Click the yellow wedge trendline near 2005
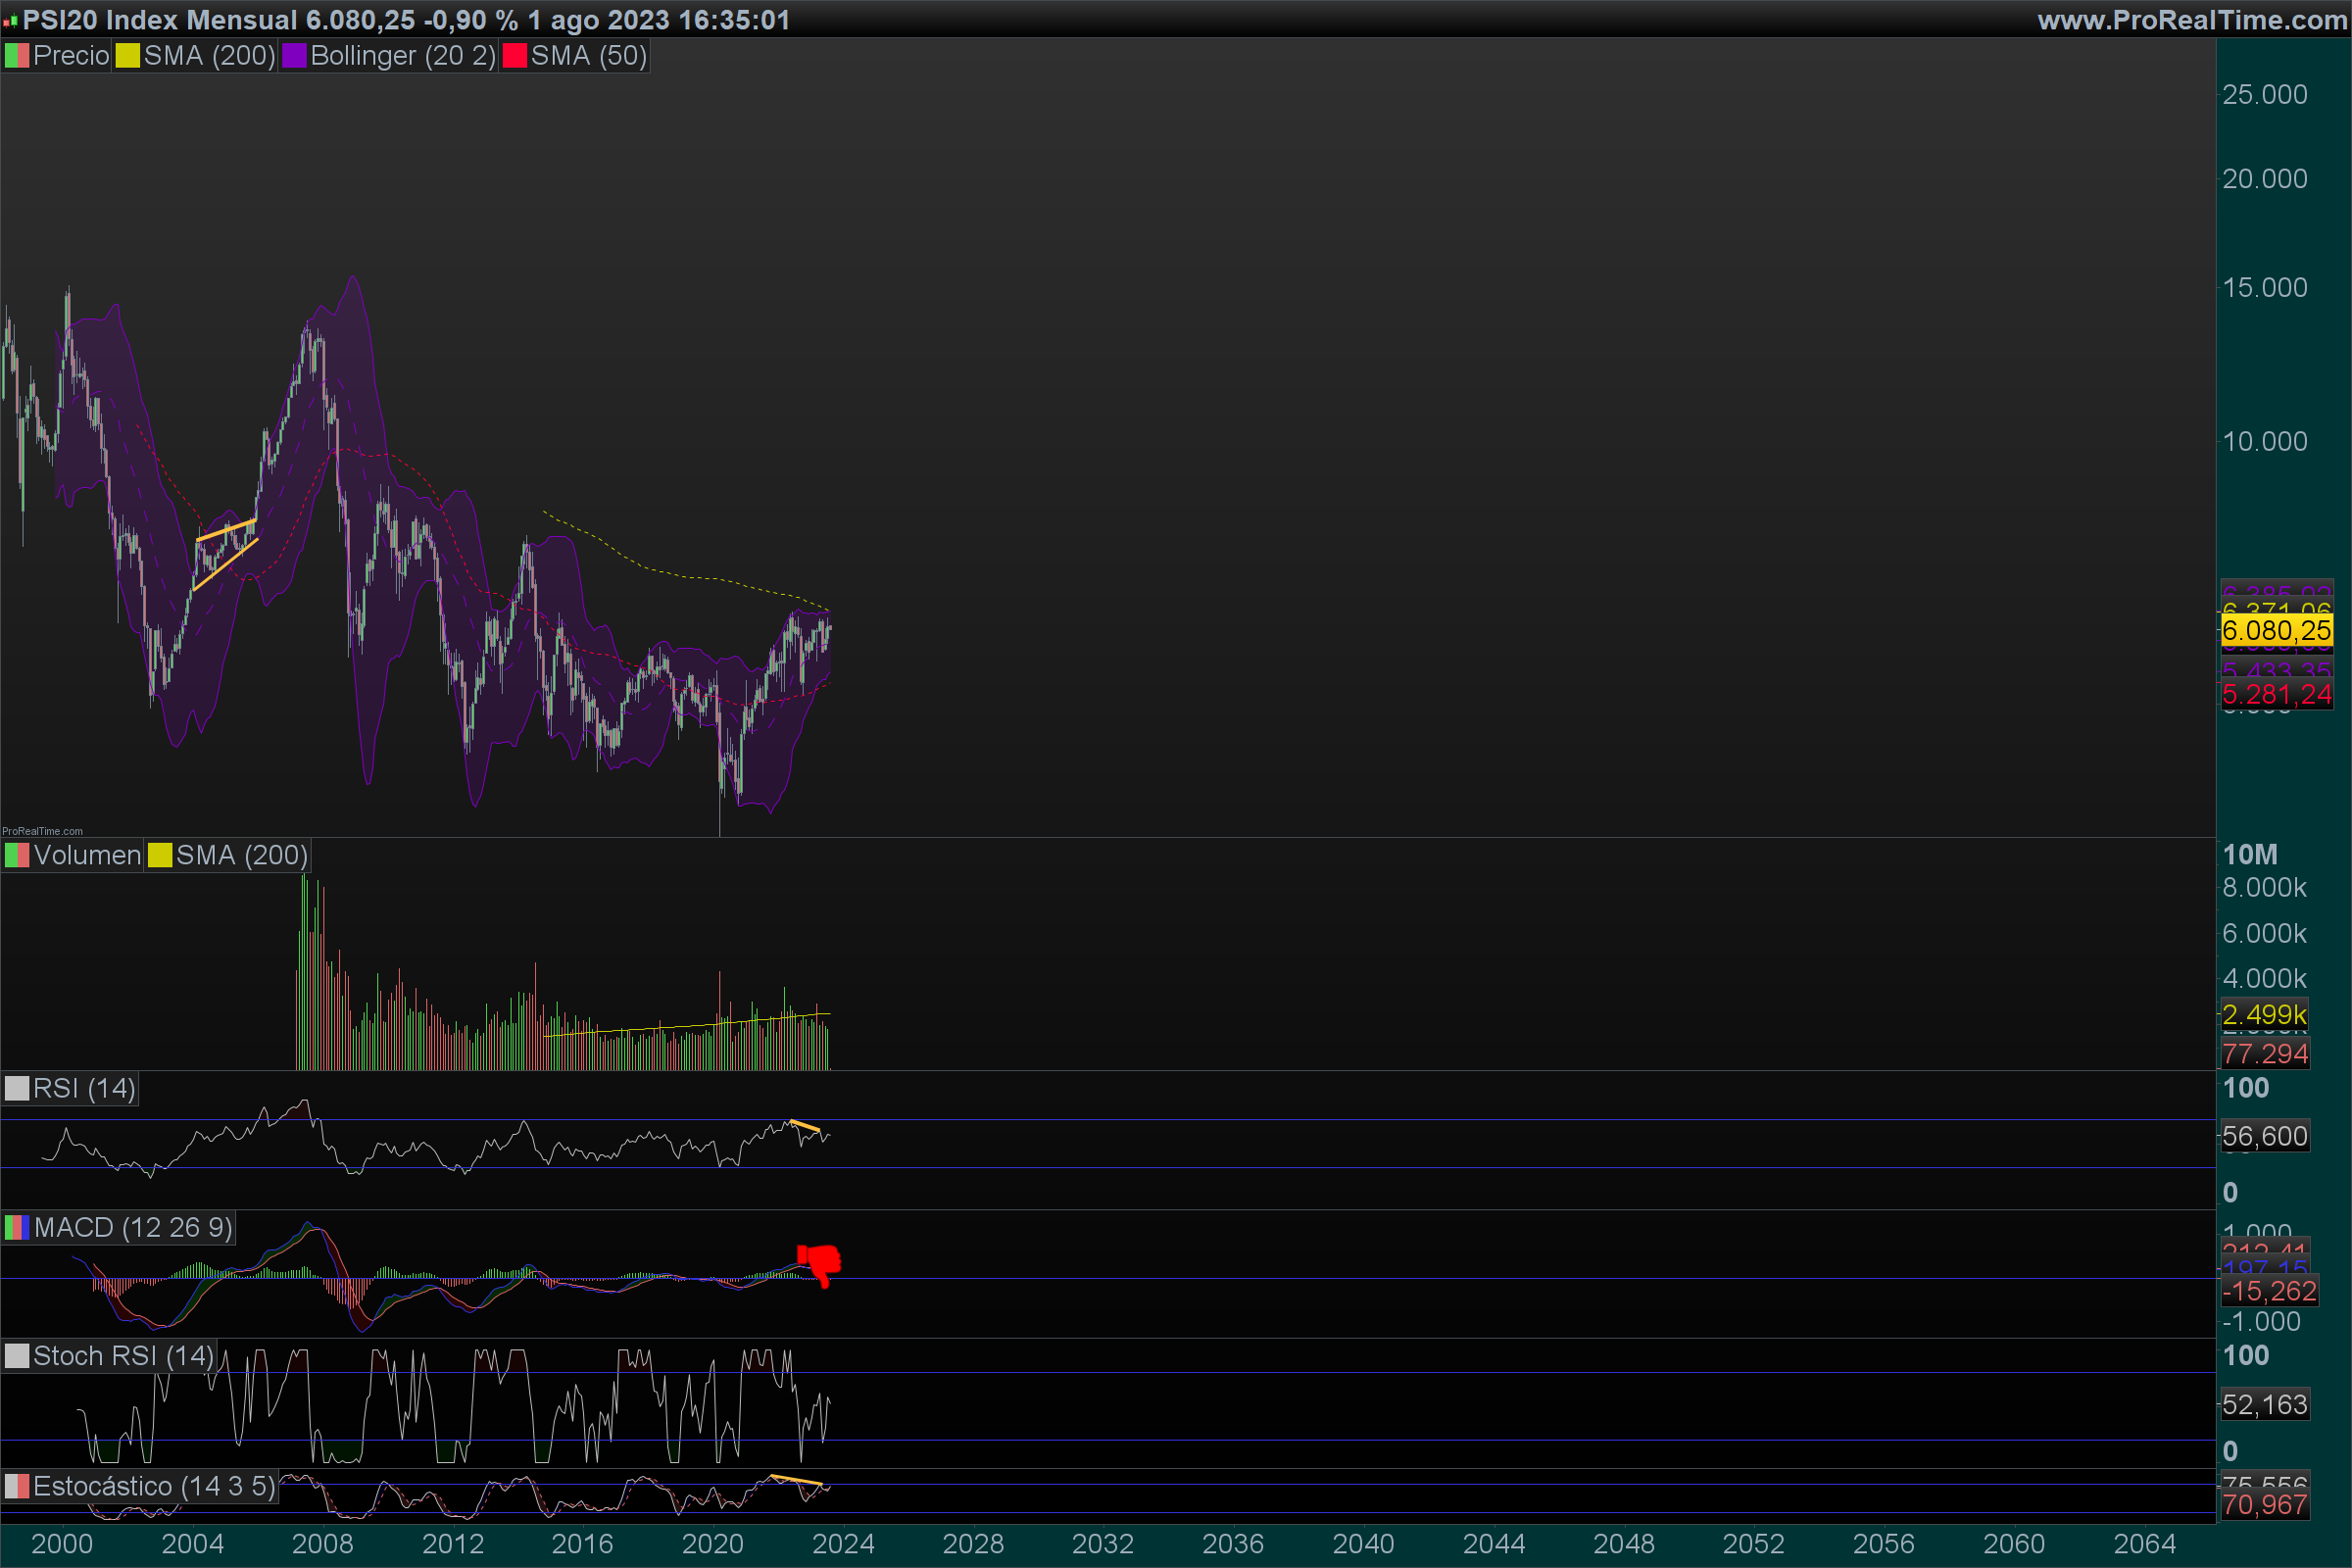Image resolution: width=2352 pixels, height=1568 pixels. (x=226, y=530)
